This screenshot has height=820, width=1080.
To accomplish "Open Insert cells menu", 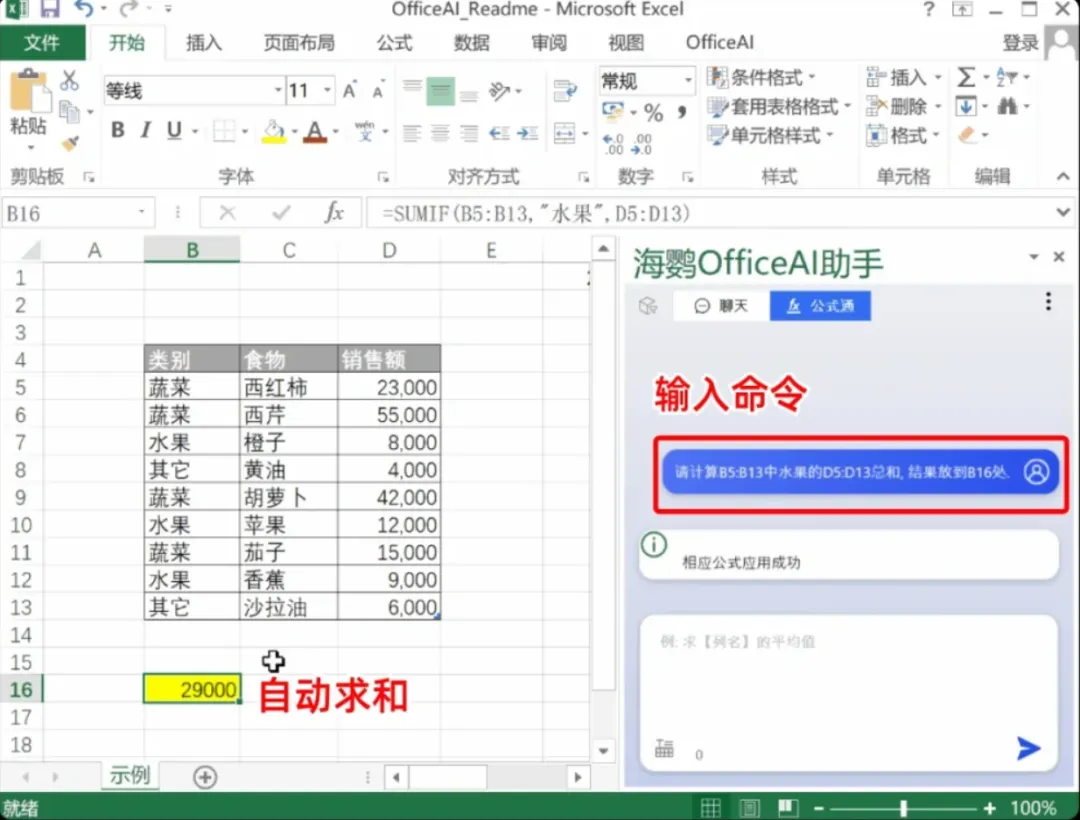I will coord(904,77).
